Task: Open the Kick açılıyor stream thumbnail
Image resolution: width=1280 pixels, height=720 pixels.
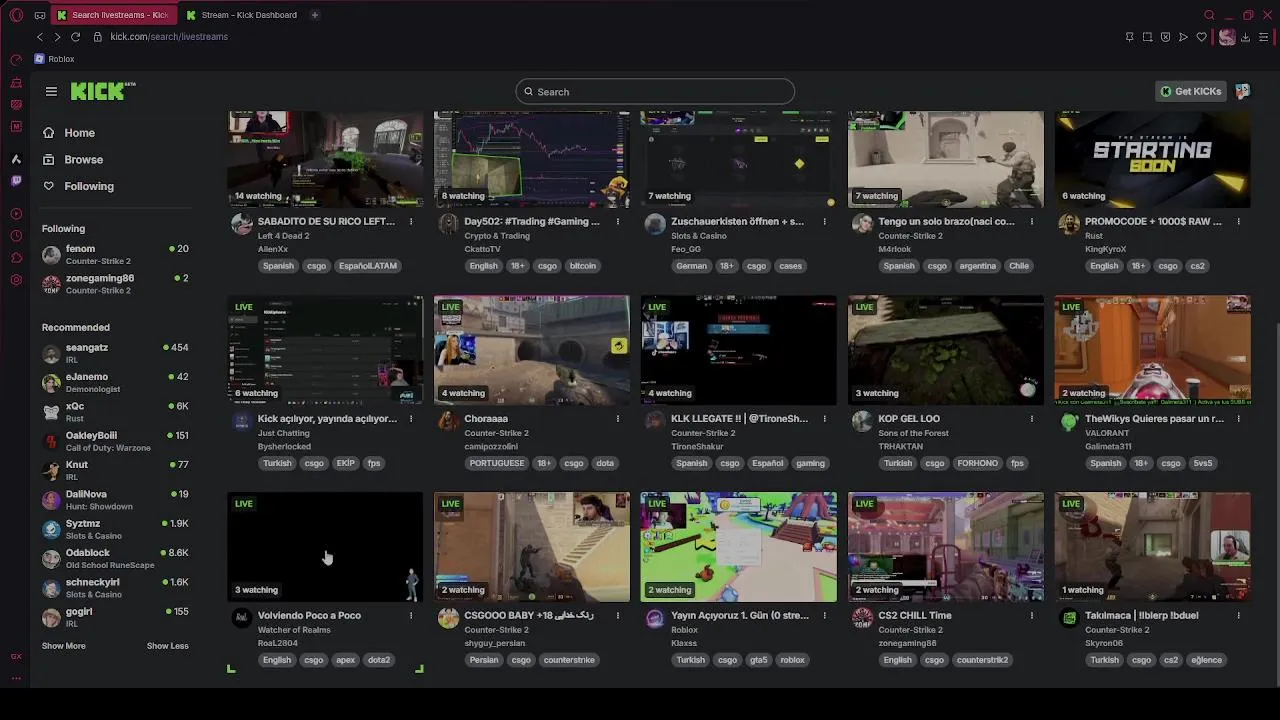Action: point(325,350)
